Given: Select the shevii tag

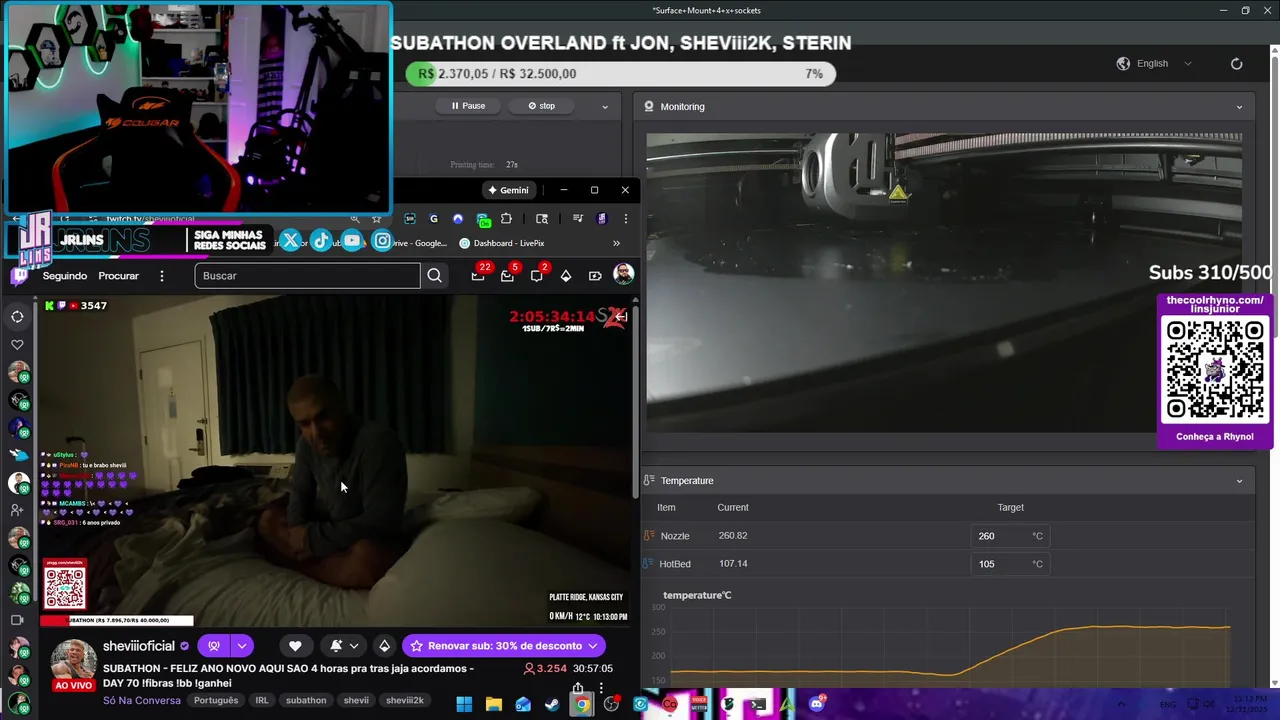Looking at the screenshot, I should 356,700.
